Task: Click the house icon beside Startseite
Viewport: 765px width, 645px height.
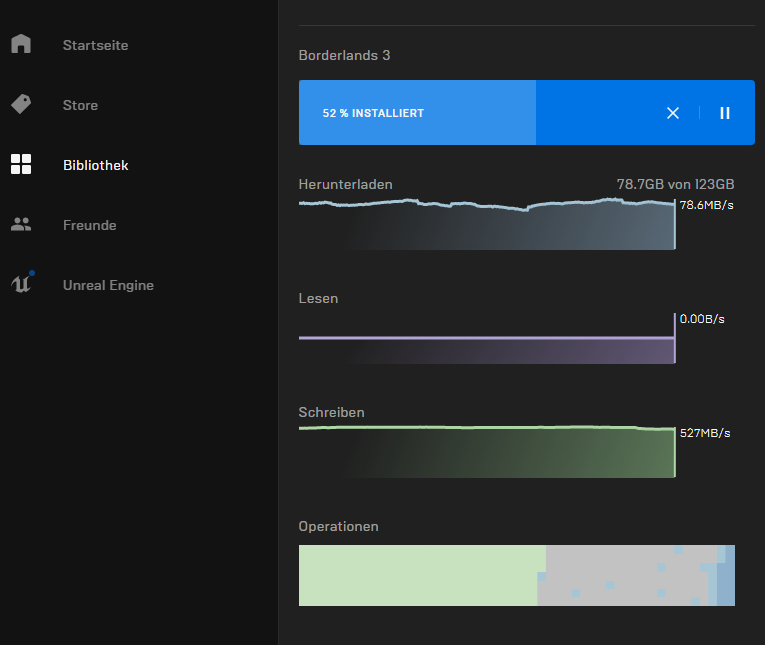Action: 21,45
